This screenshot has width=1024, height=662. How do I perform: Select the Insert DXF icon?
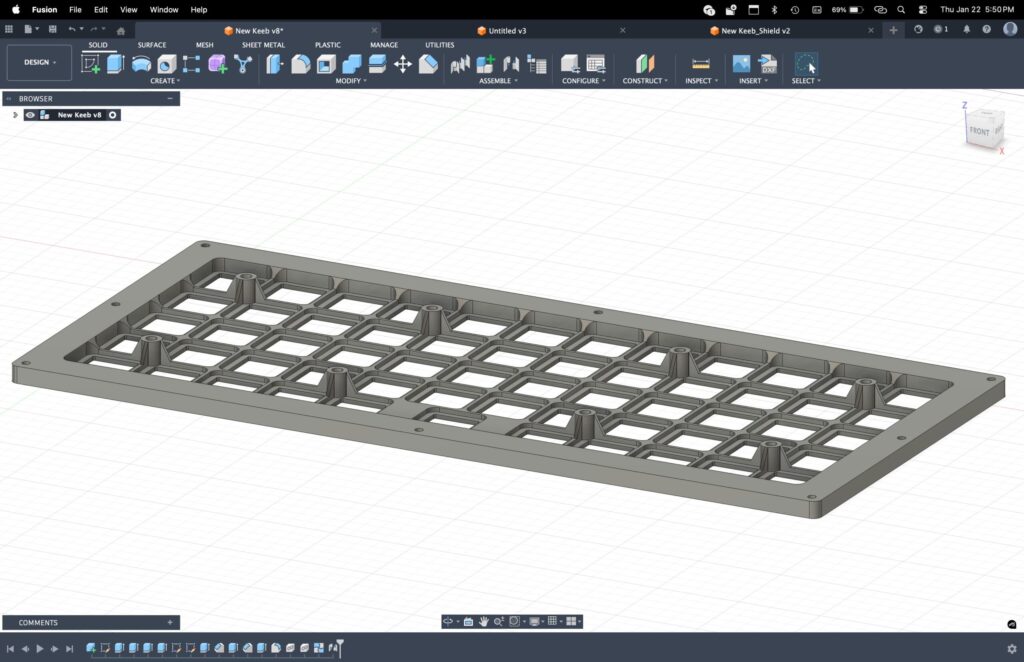point(768,64)
